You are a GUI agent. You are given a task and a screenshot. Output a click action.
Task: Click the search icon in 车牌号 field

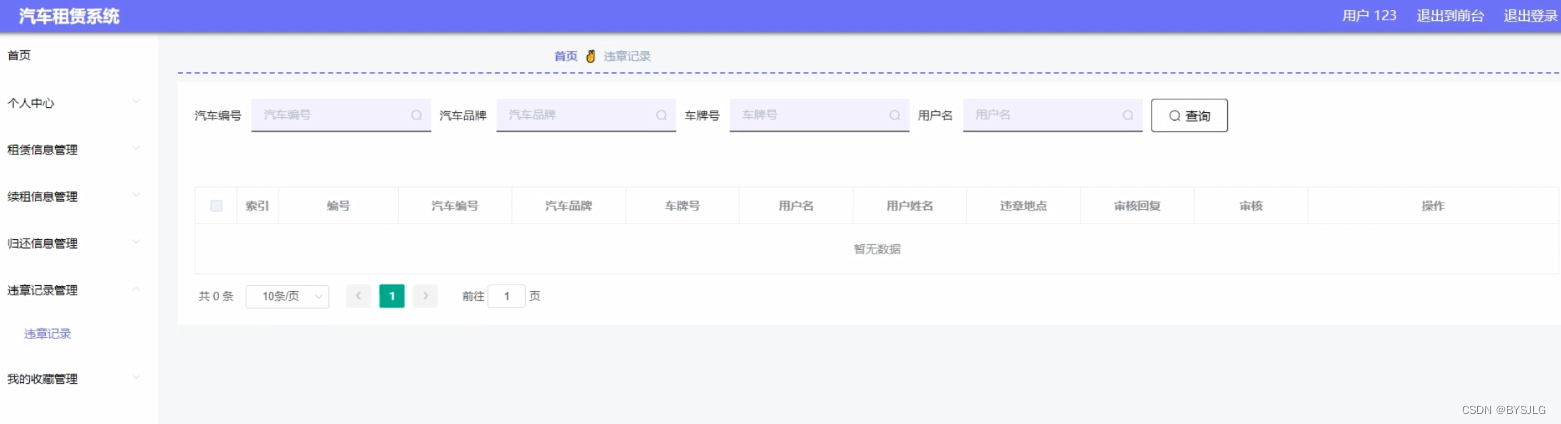tap(894, 115)
